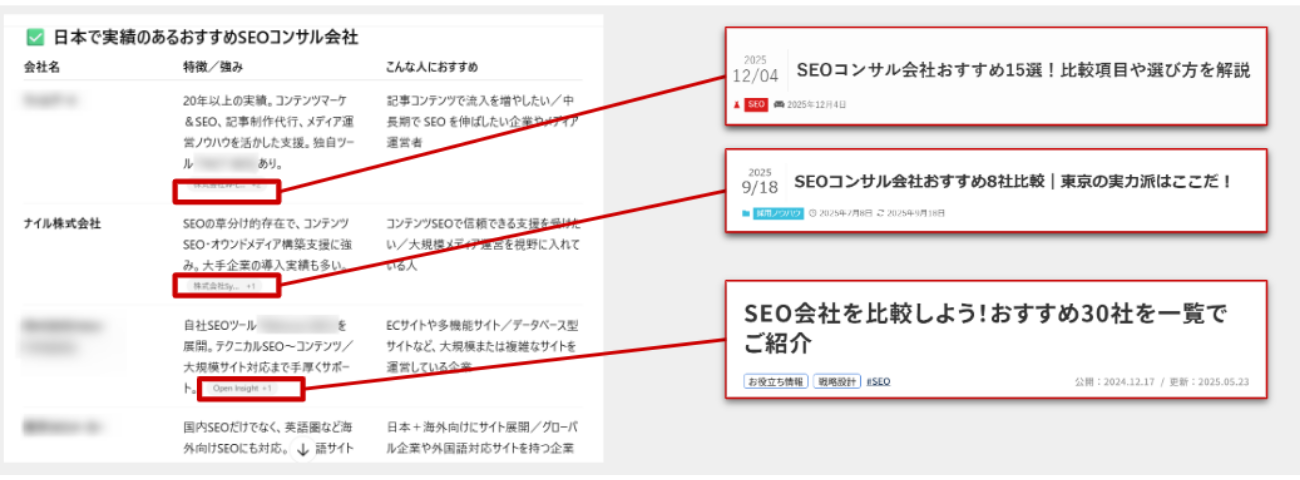Click the text starting 自社SEOツール

[266, 356]
